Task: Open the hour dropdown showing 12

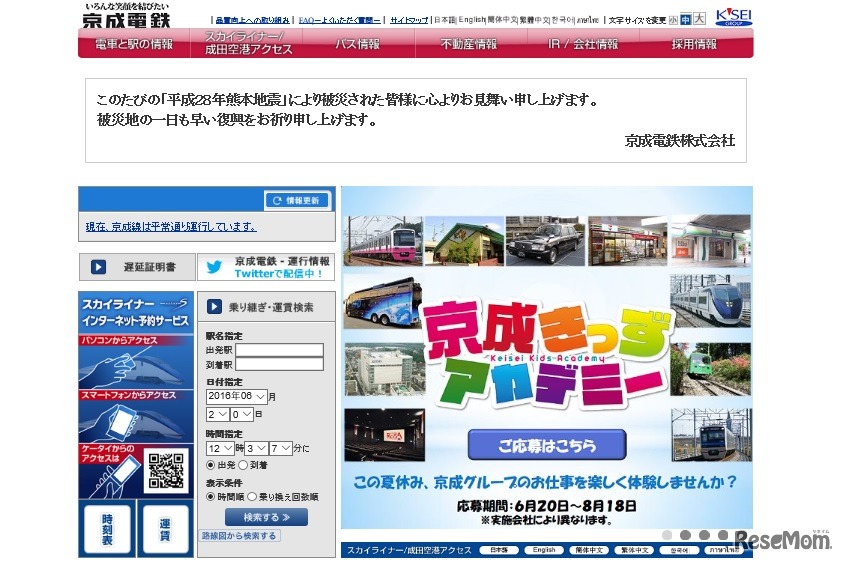Action: [x=220, y=448]
